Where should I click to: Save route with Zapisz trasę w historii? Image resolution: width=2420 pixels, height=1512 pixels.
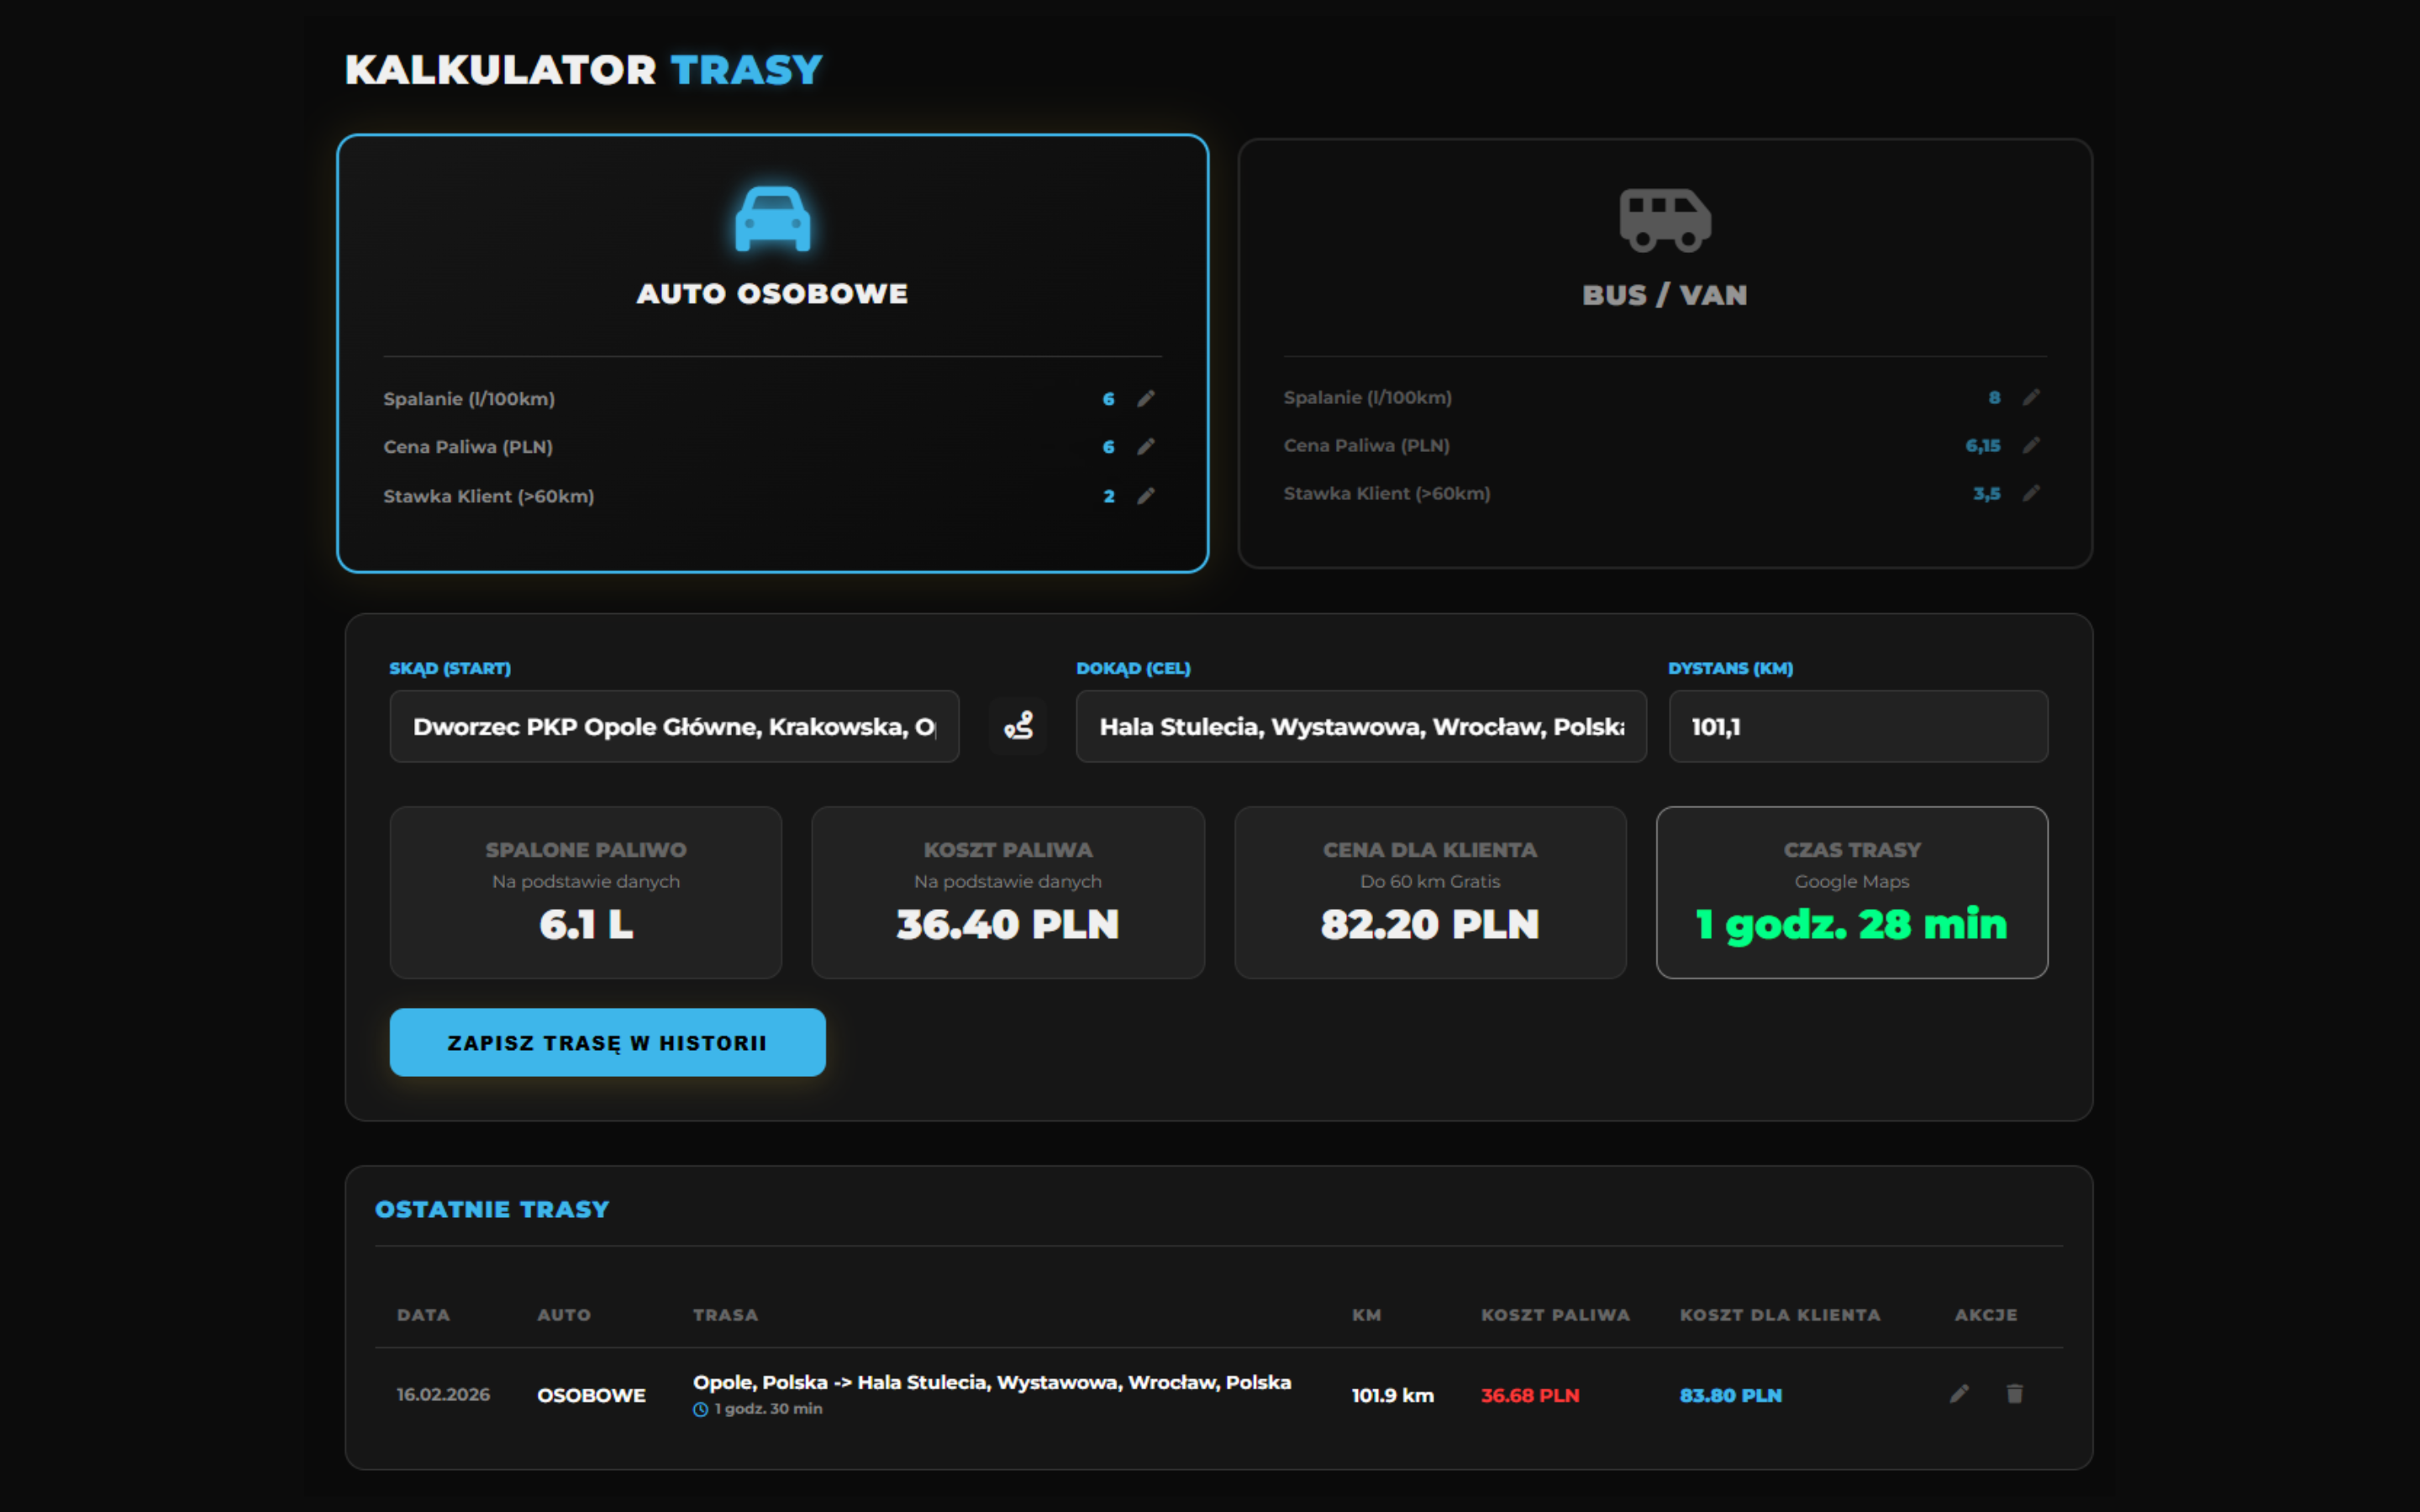click(x=607, y=1042)
